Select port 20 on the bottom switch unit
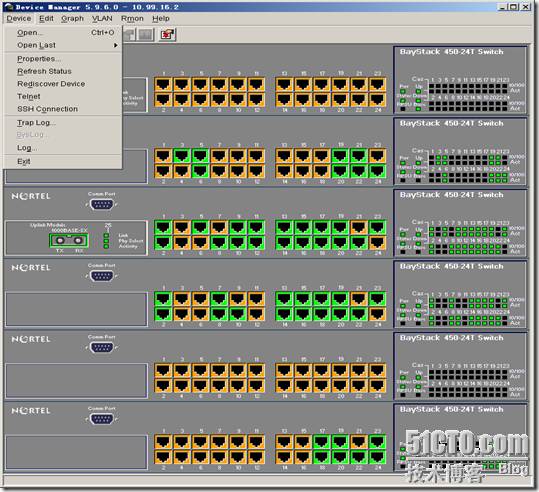Viewport: 539px width, 492px height. tap(340, 457)
